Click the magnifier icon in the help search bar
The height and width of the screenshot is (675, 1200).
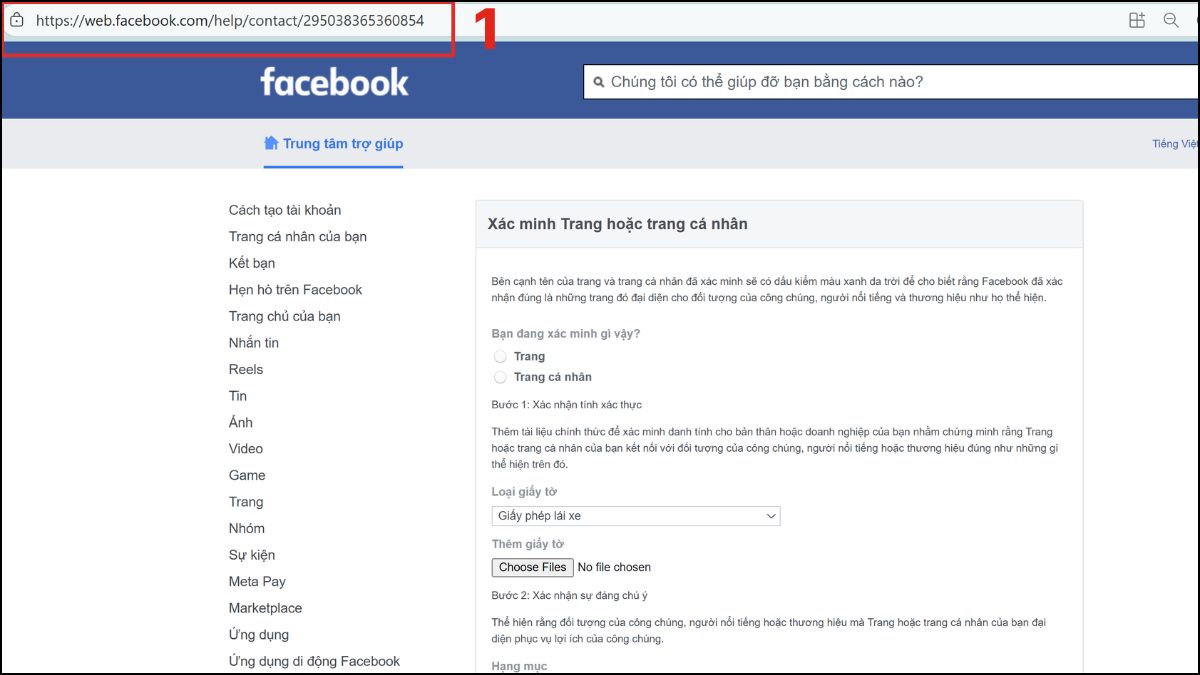click(598, 81)
